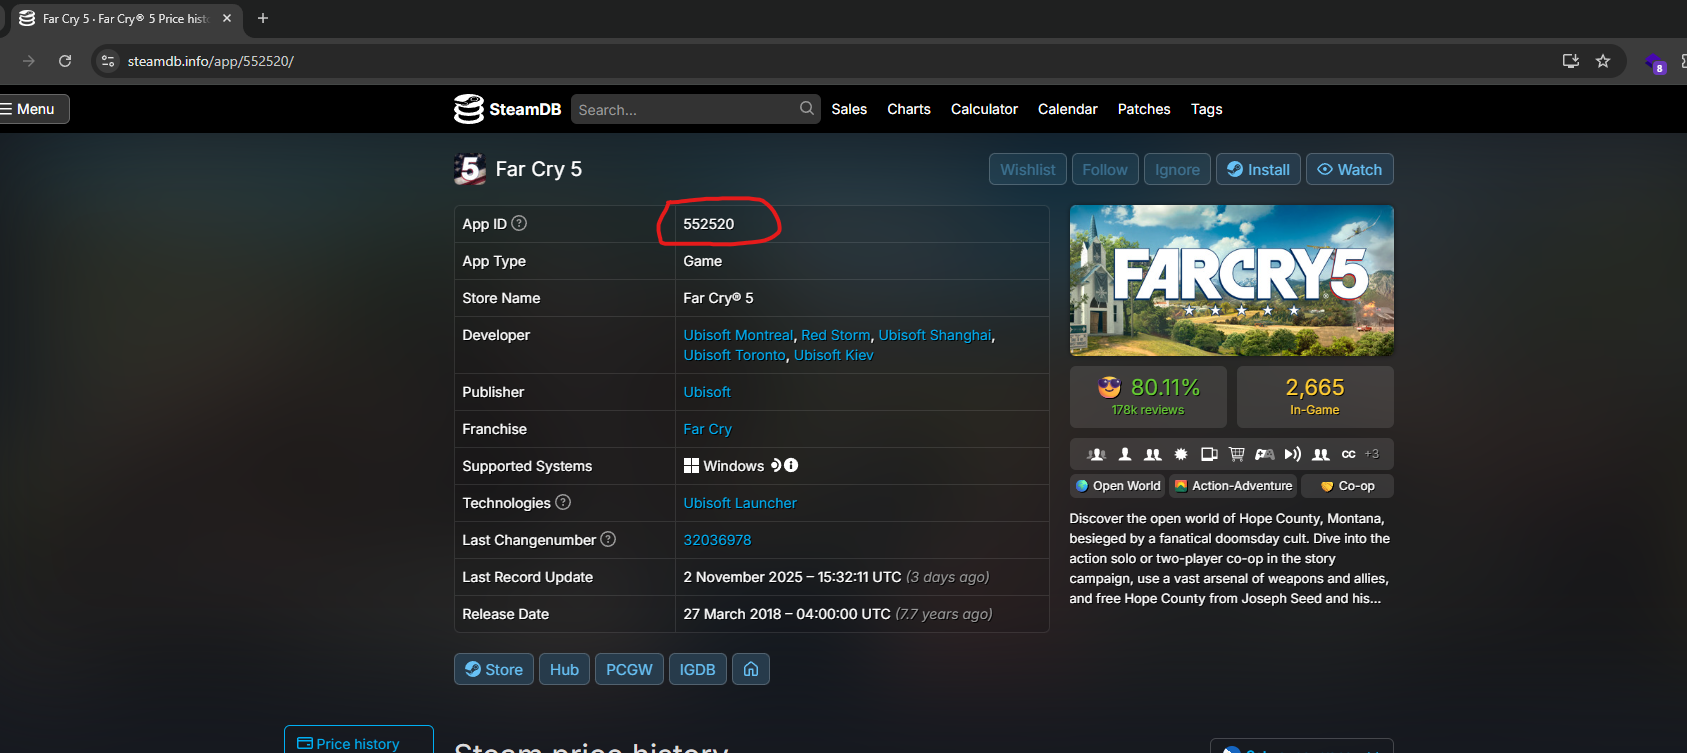Image resolution: width=1687 pixels, height=753 pixels.
Task: Open changenumber 32036978 link
Action: click(x=717, y=540)
